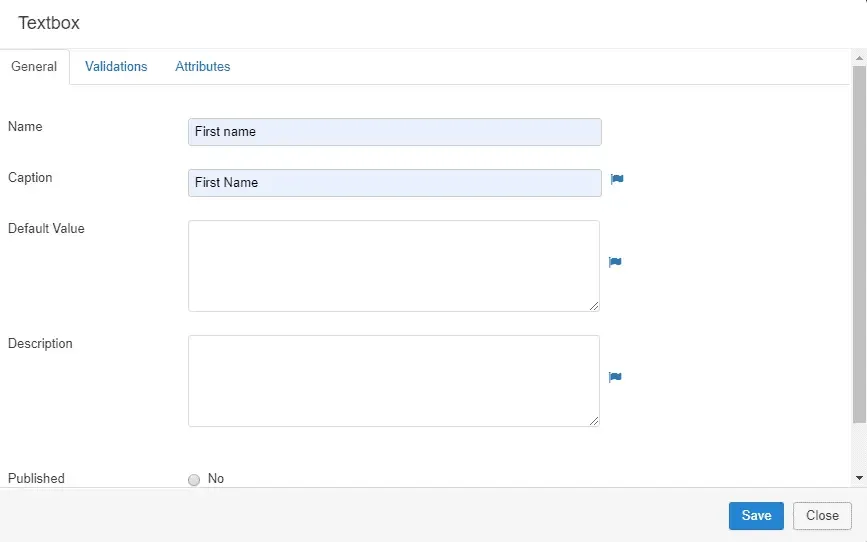Click the scrollbar down arrow

coord(859,478)
